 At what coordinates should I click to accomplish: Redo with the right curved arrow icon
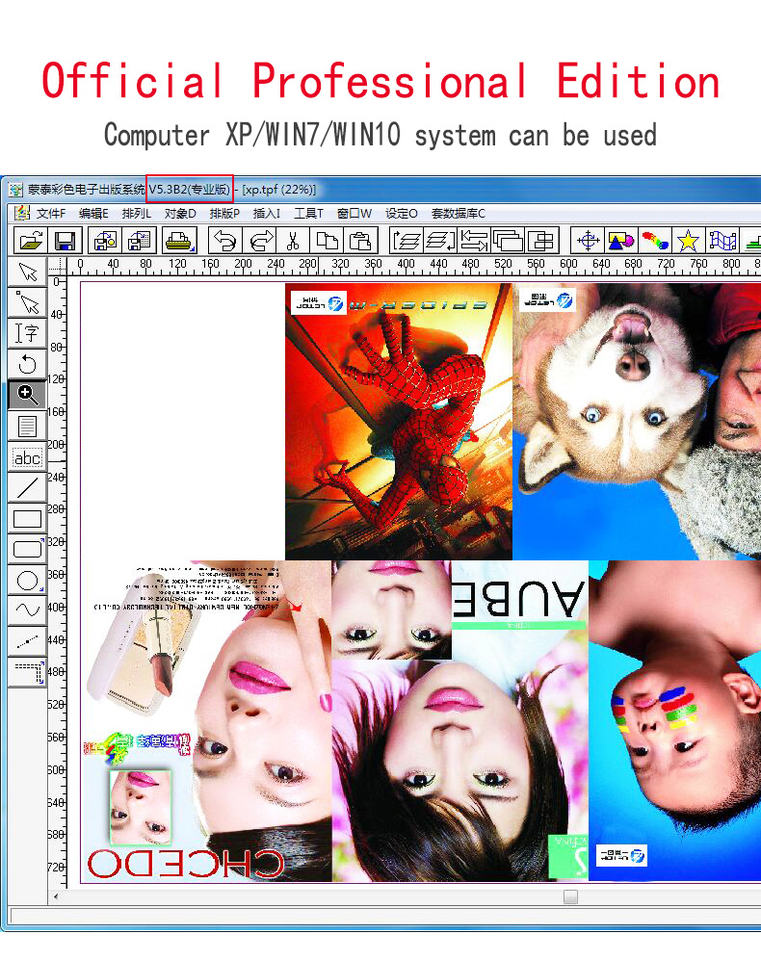260,241
